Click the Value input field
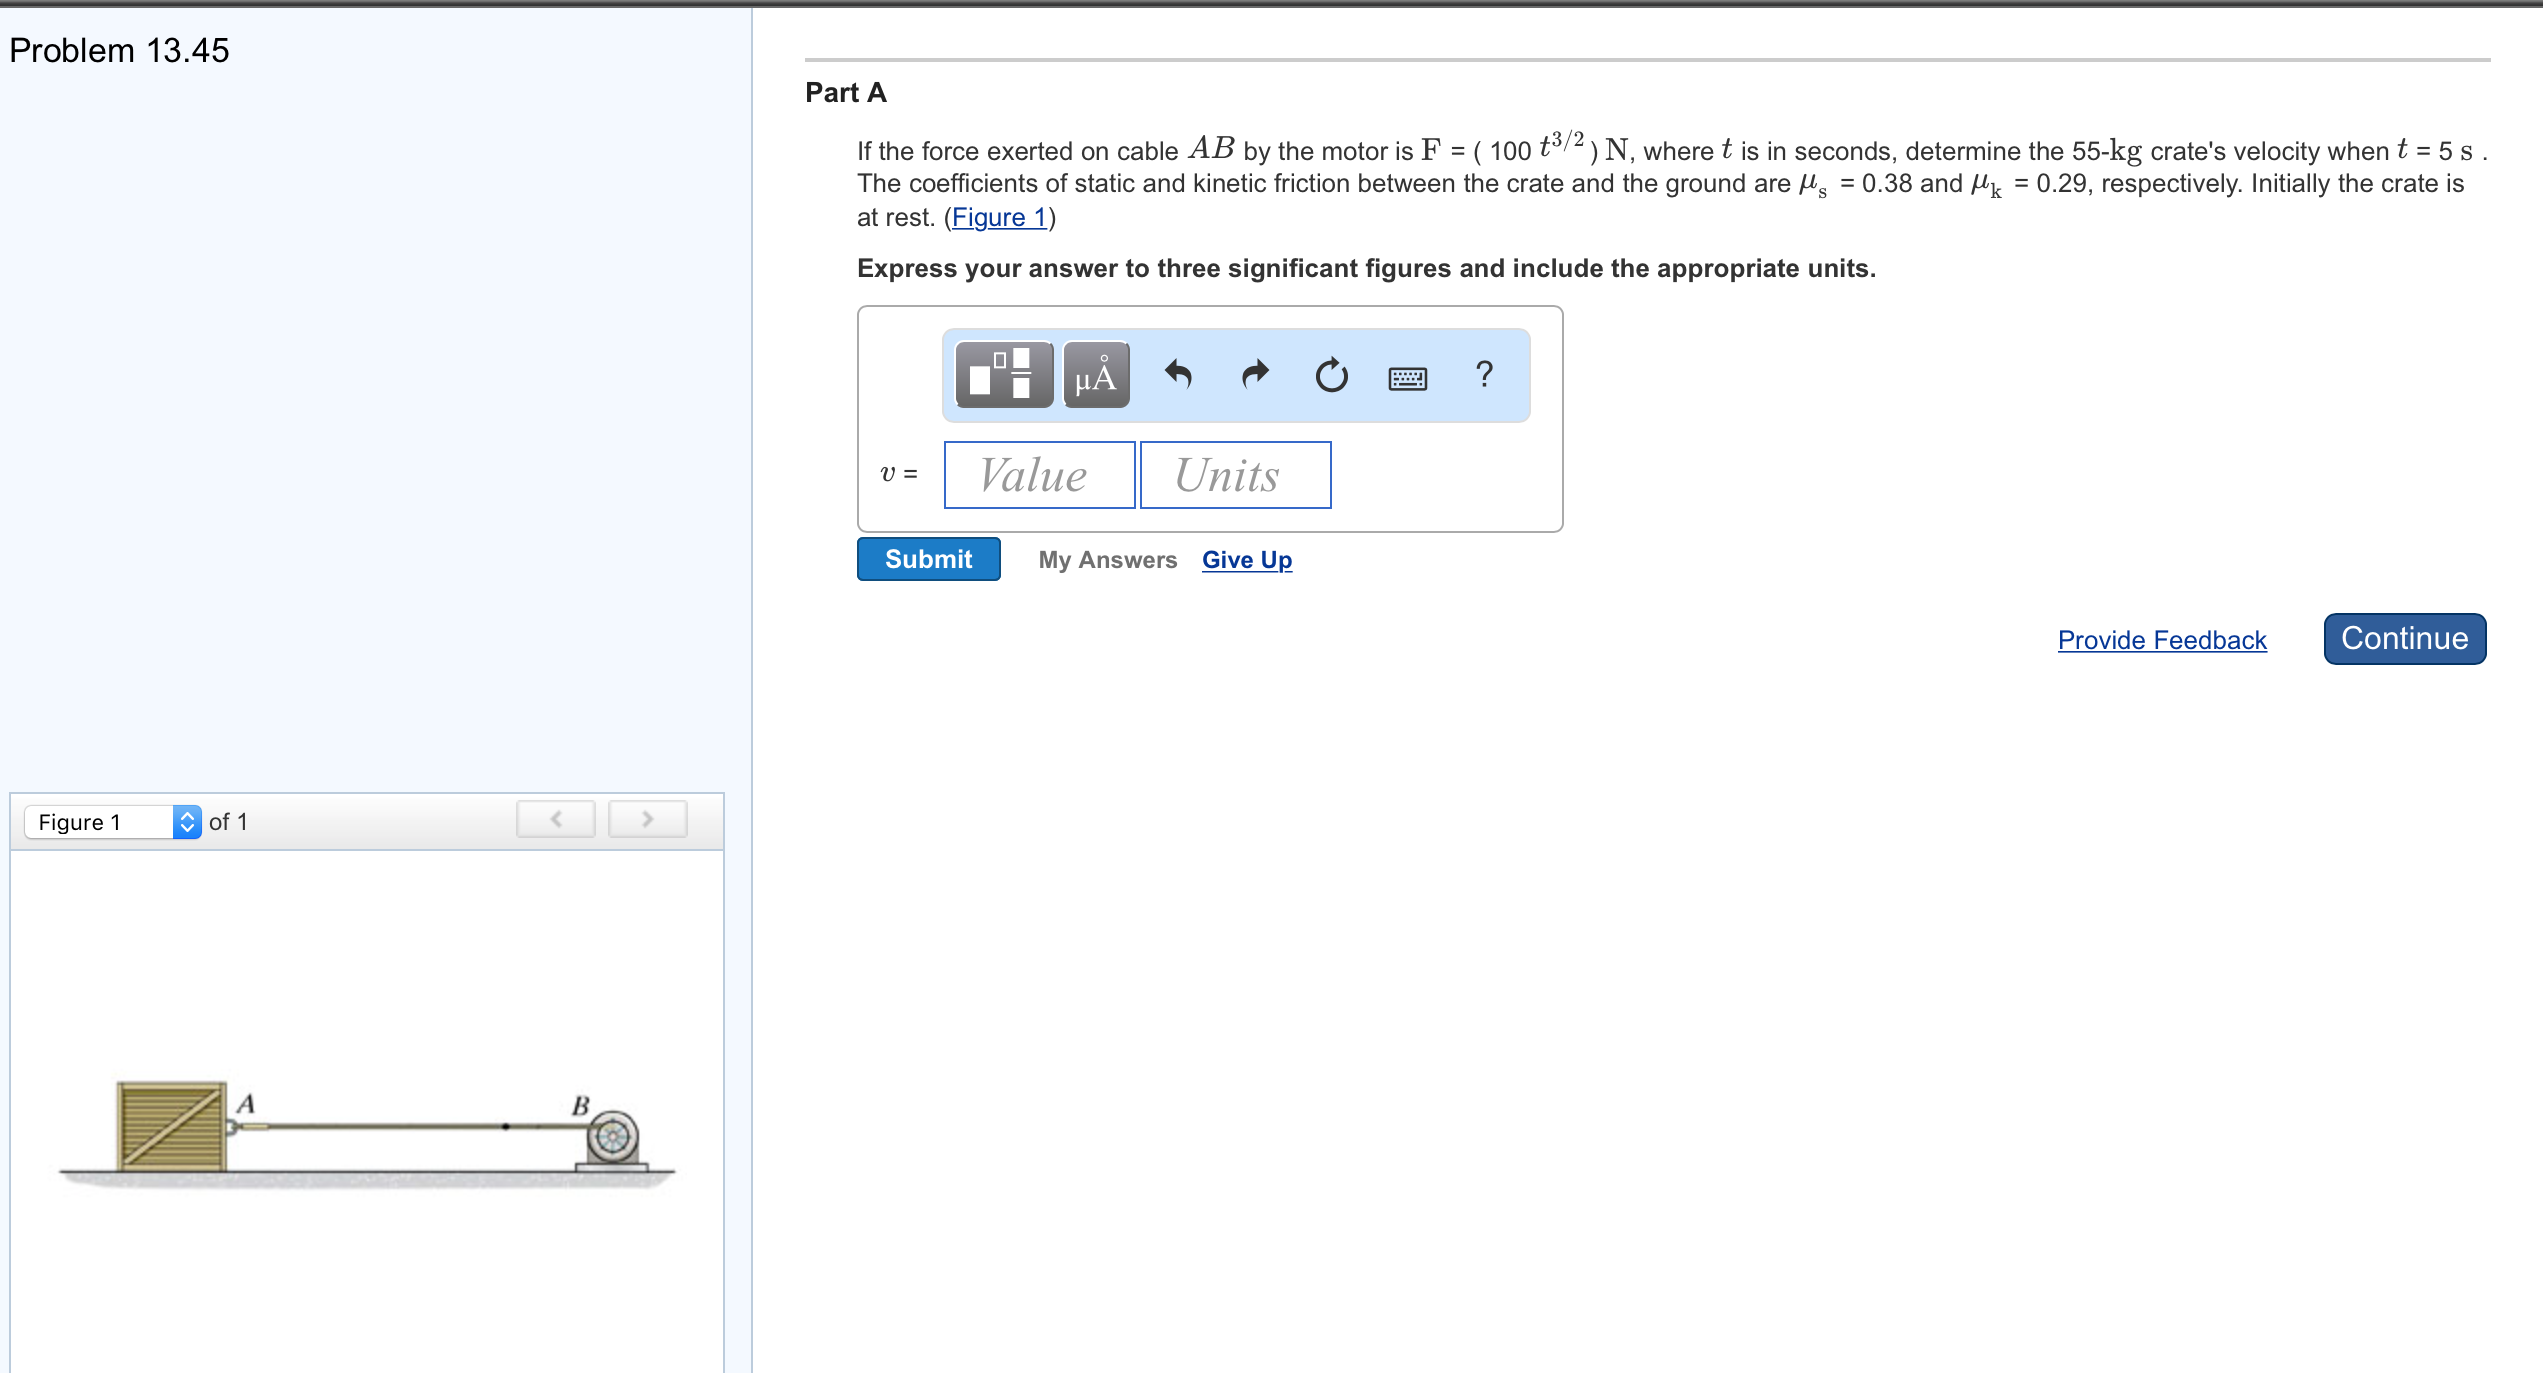This screenshot has height=1373, width=2543. click(1039, 475)
